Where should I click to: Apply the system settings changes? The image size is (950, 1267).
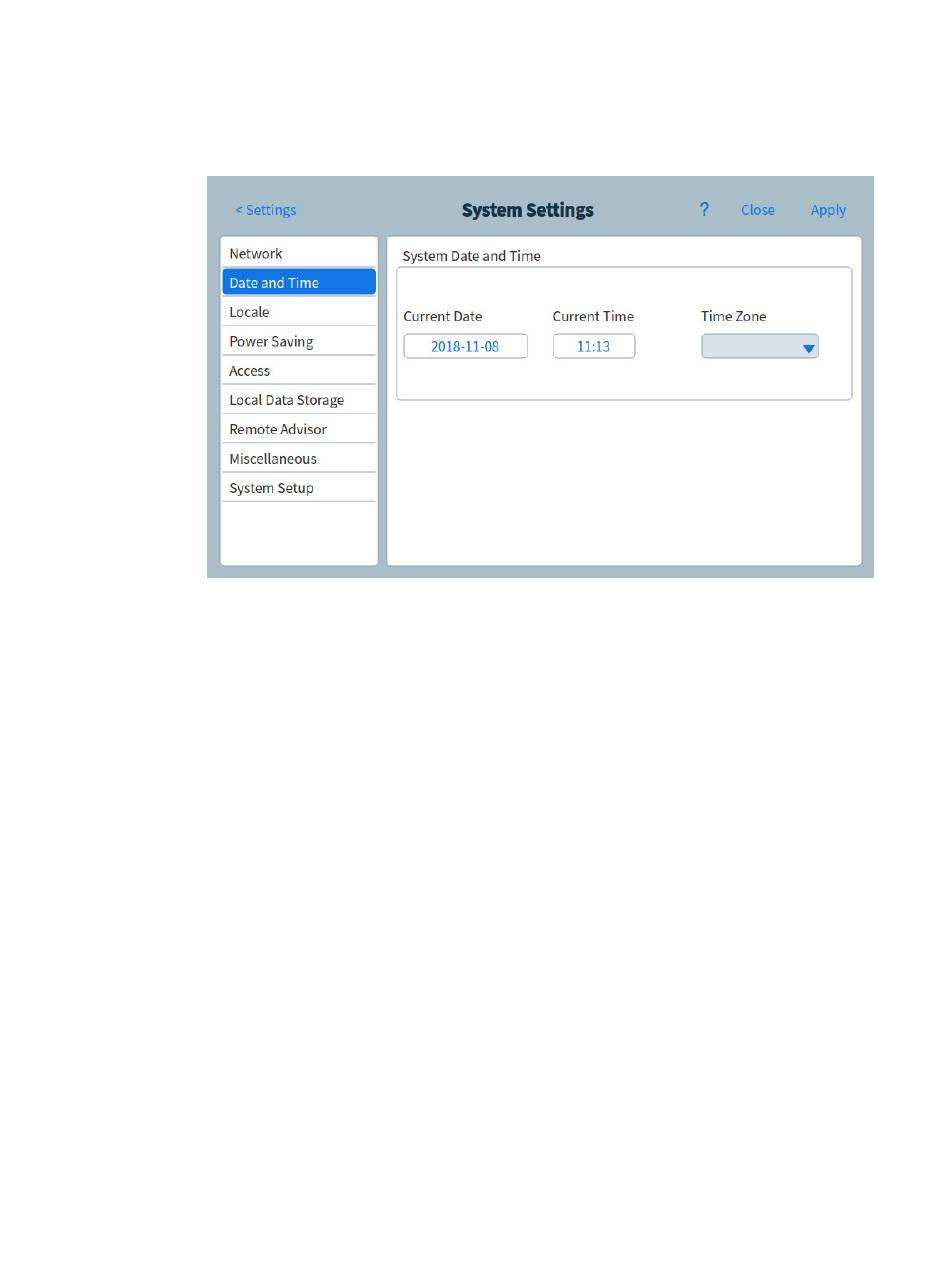point(828,210)
